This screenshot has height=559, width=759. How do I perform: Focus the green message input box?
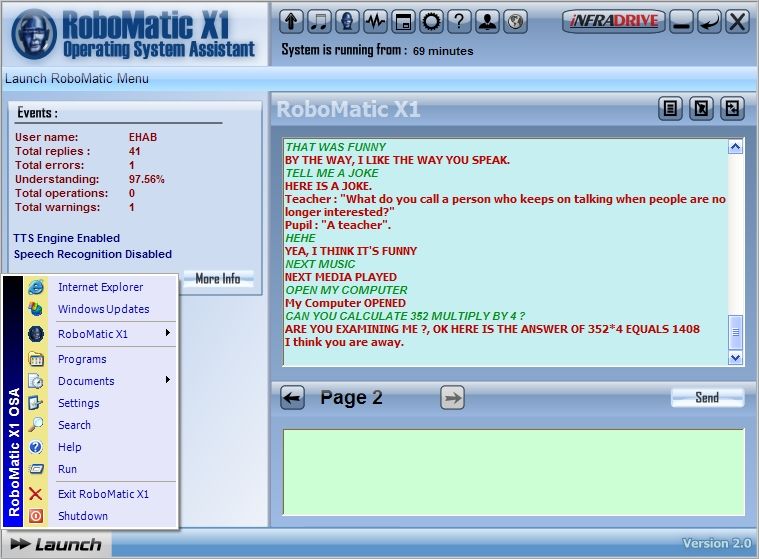[514, 472]
